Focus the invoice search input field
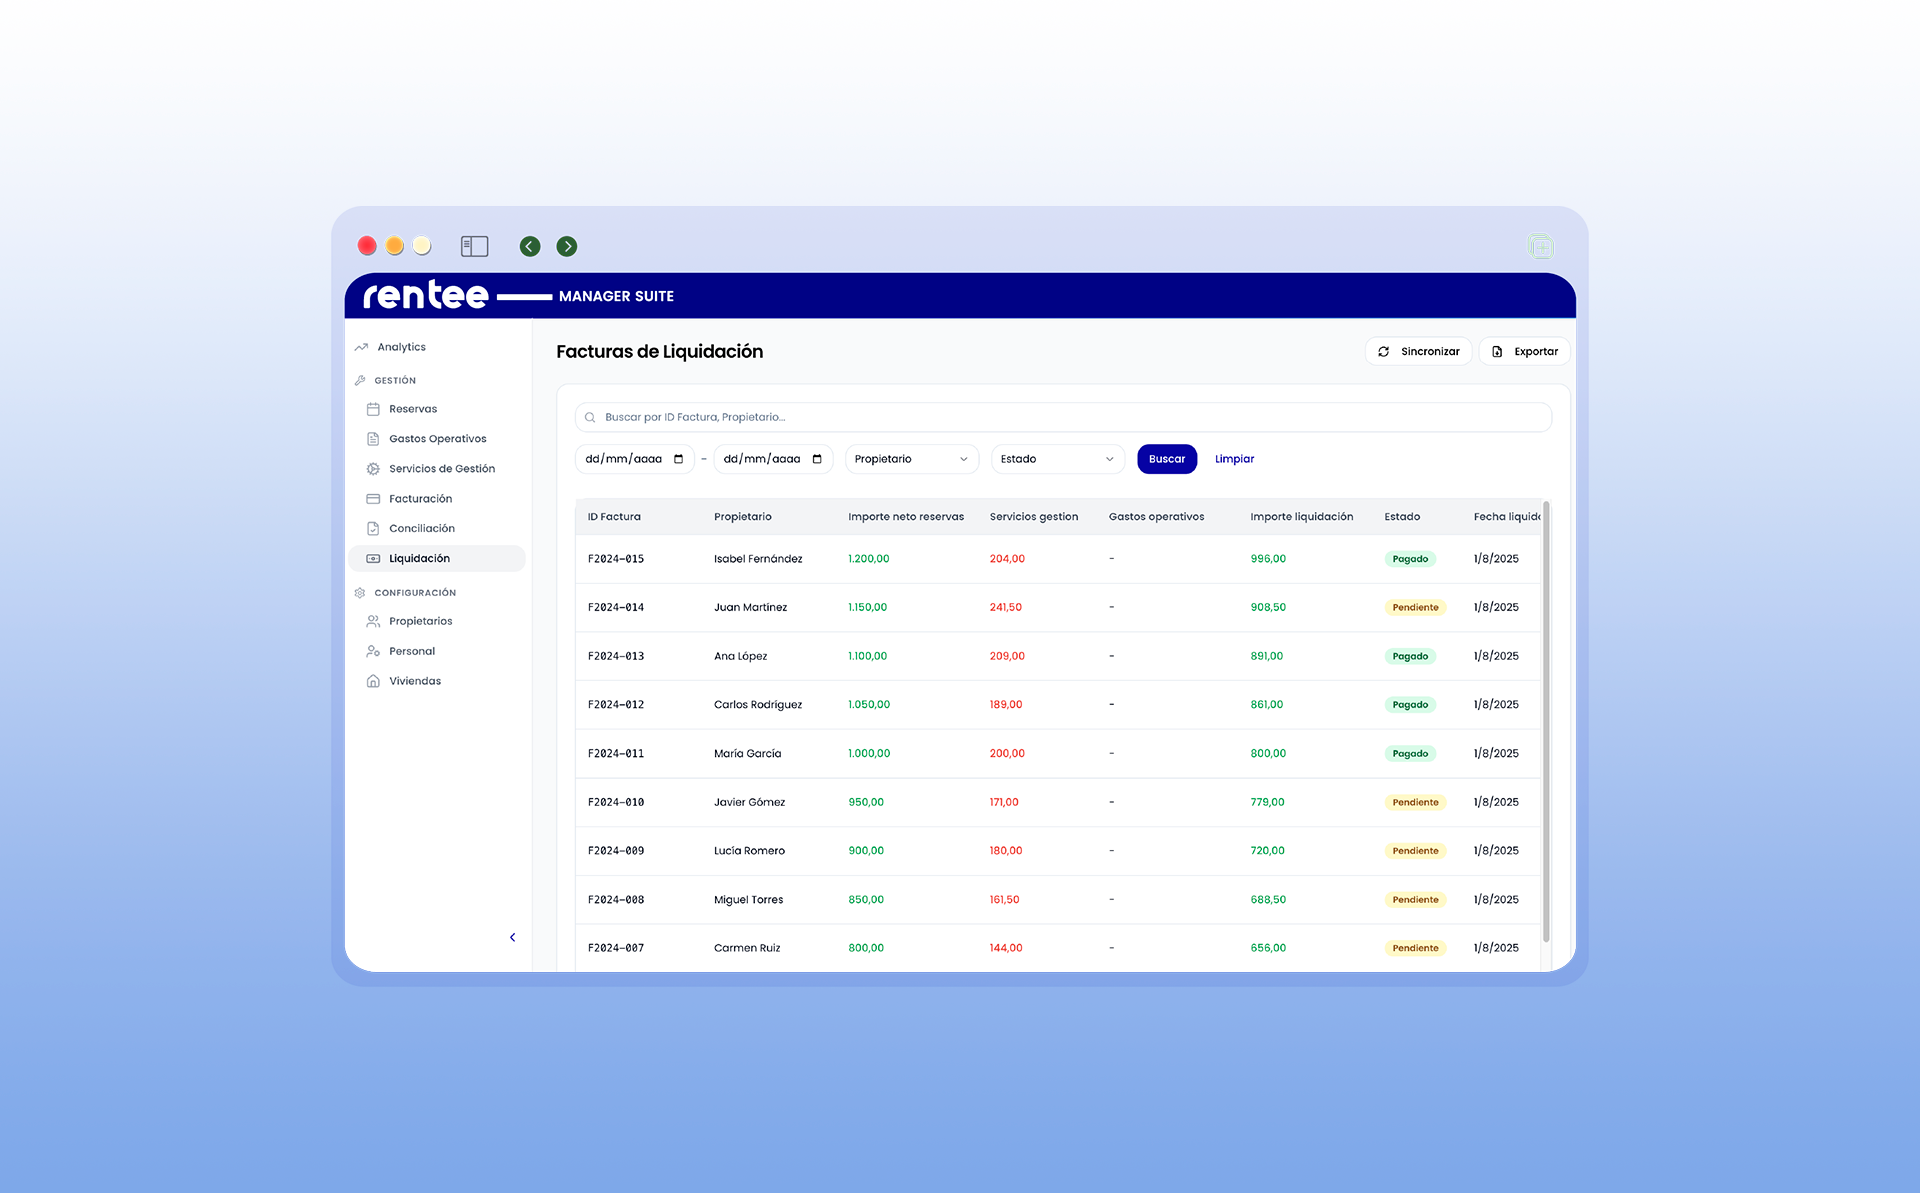The width and height of the screenshot is (1920, 1193). [x=1062, y=417]
